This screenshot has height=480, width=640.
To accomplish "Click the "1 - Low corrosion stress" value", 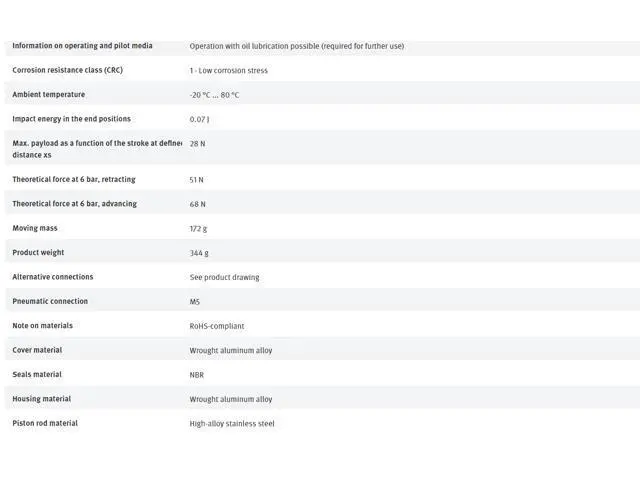I will [x=228, y=71].
